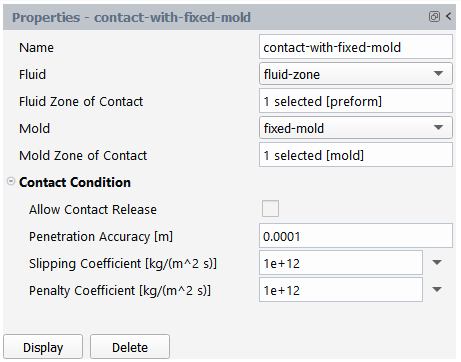Open Slipping Coefficient options arrow

pyautogui.click(x=437, y=263)
